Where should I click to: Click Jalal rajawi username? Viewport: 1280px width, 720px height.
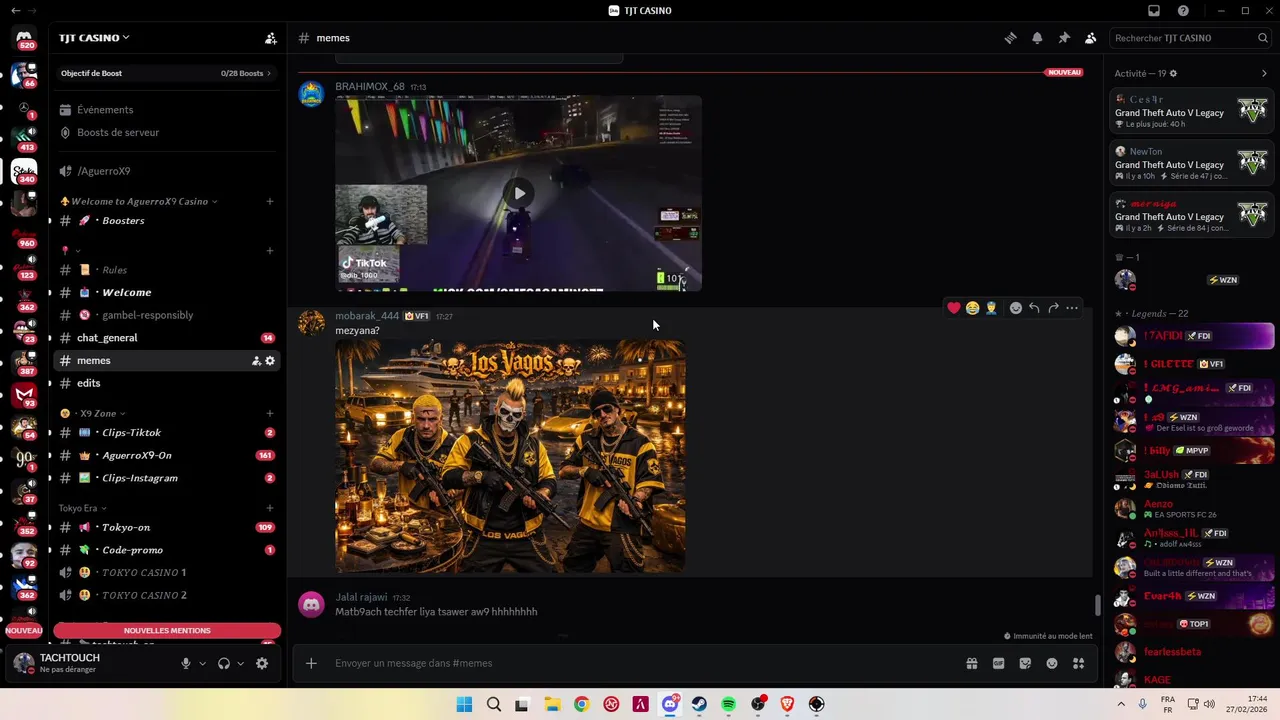pos(361,597)
